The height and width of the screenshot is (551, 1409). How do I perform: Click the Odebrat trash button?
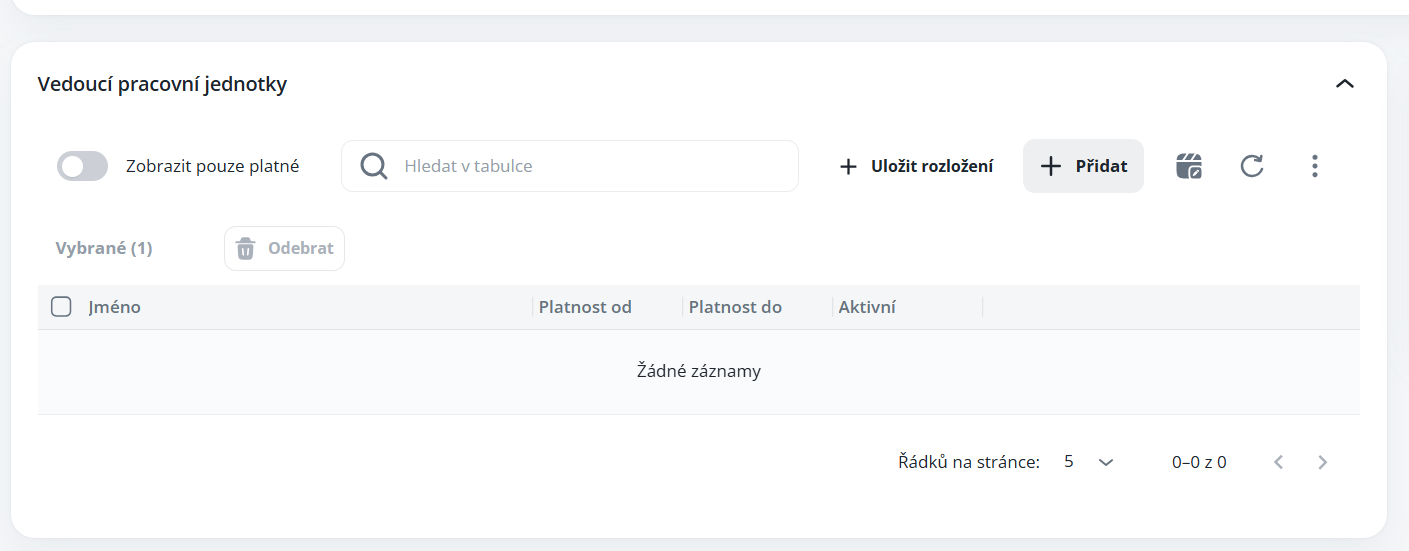tap(285, 249)
